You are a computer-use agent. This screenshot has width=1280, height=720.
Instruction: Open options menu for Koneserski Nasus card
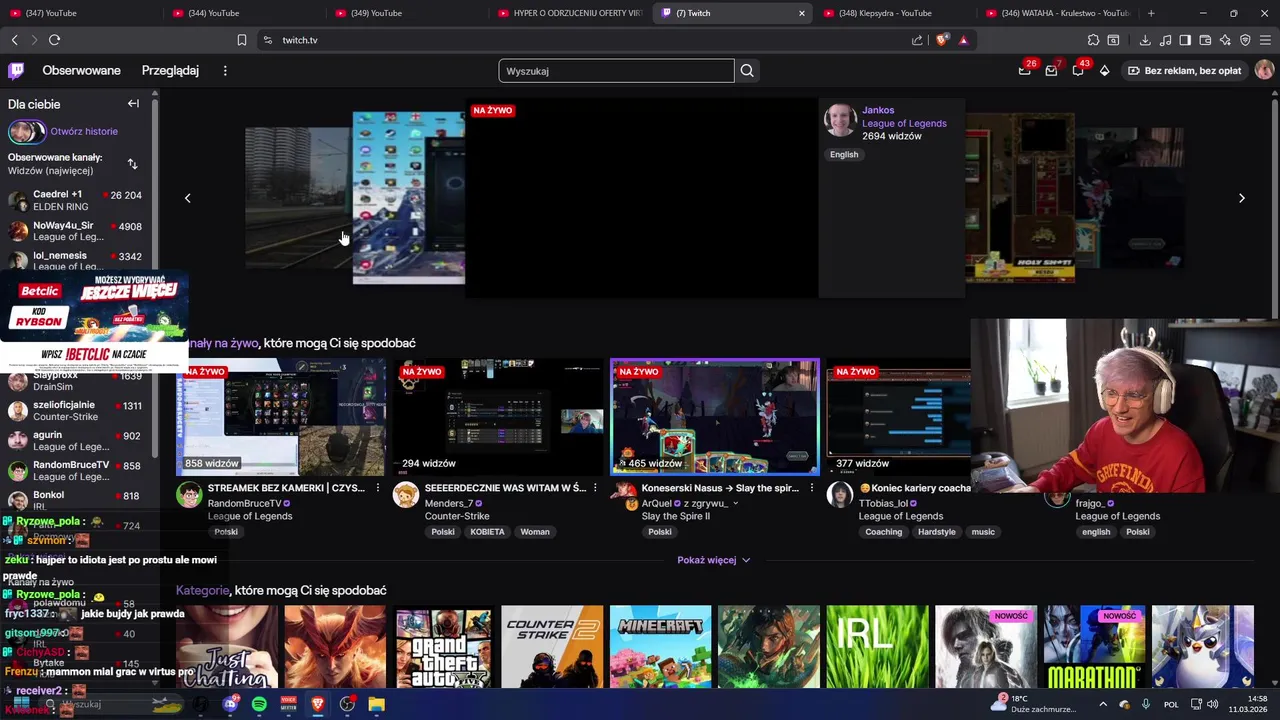click(x=811, y=488)
